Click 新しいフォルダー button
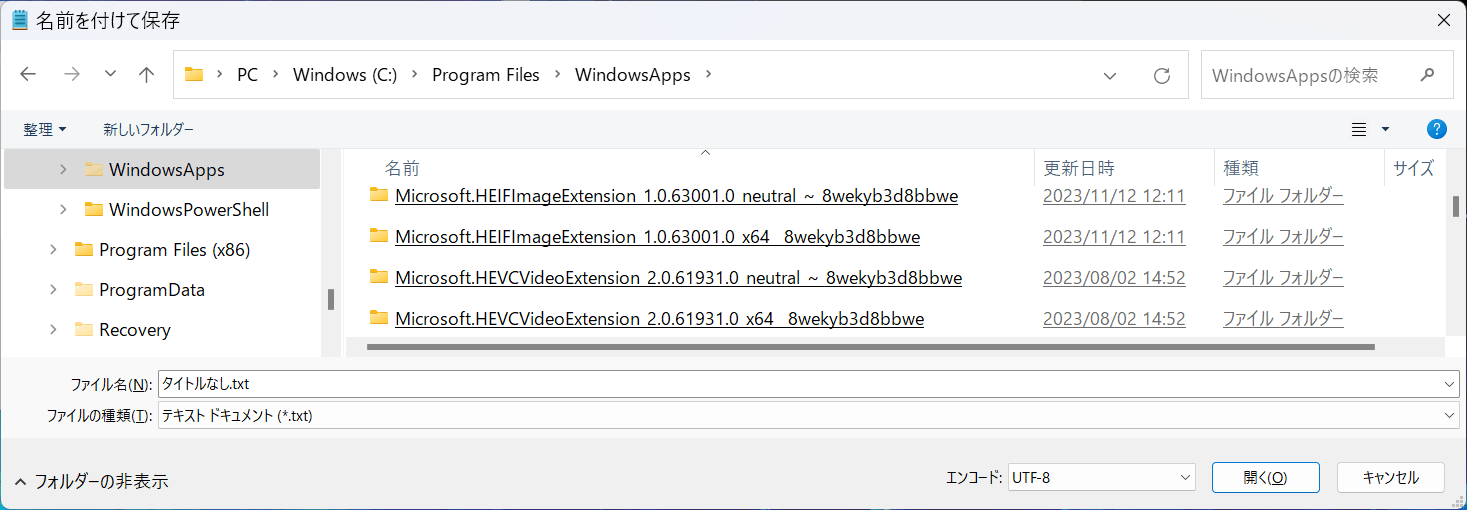This screenshot has width=1467, height=510. click(x=149, y=130)
